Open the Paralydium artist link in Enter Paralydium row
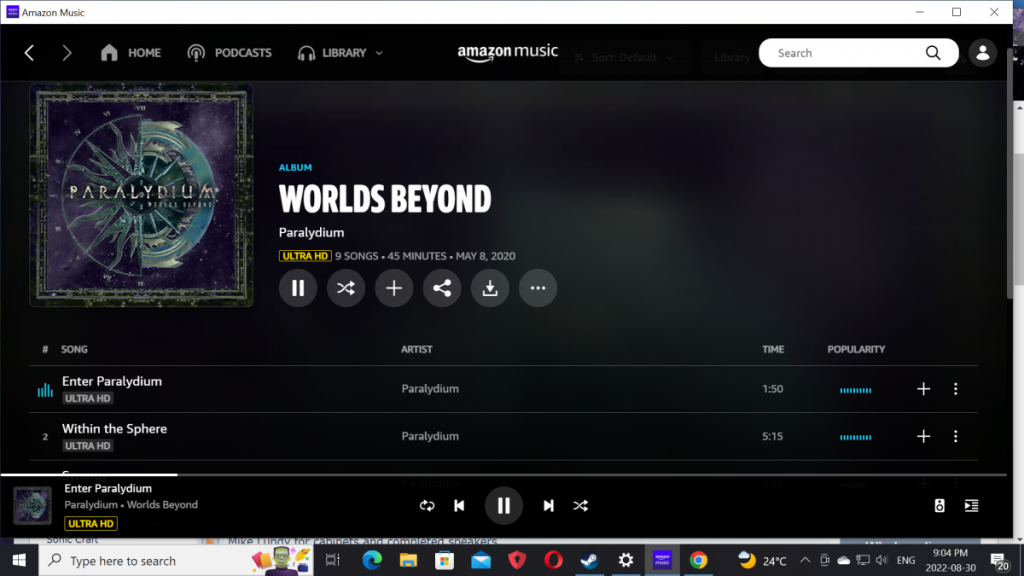This screenshot has width=1024, height=576. click(x=430, y=389)
